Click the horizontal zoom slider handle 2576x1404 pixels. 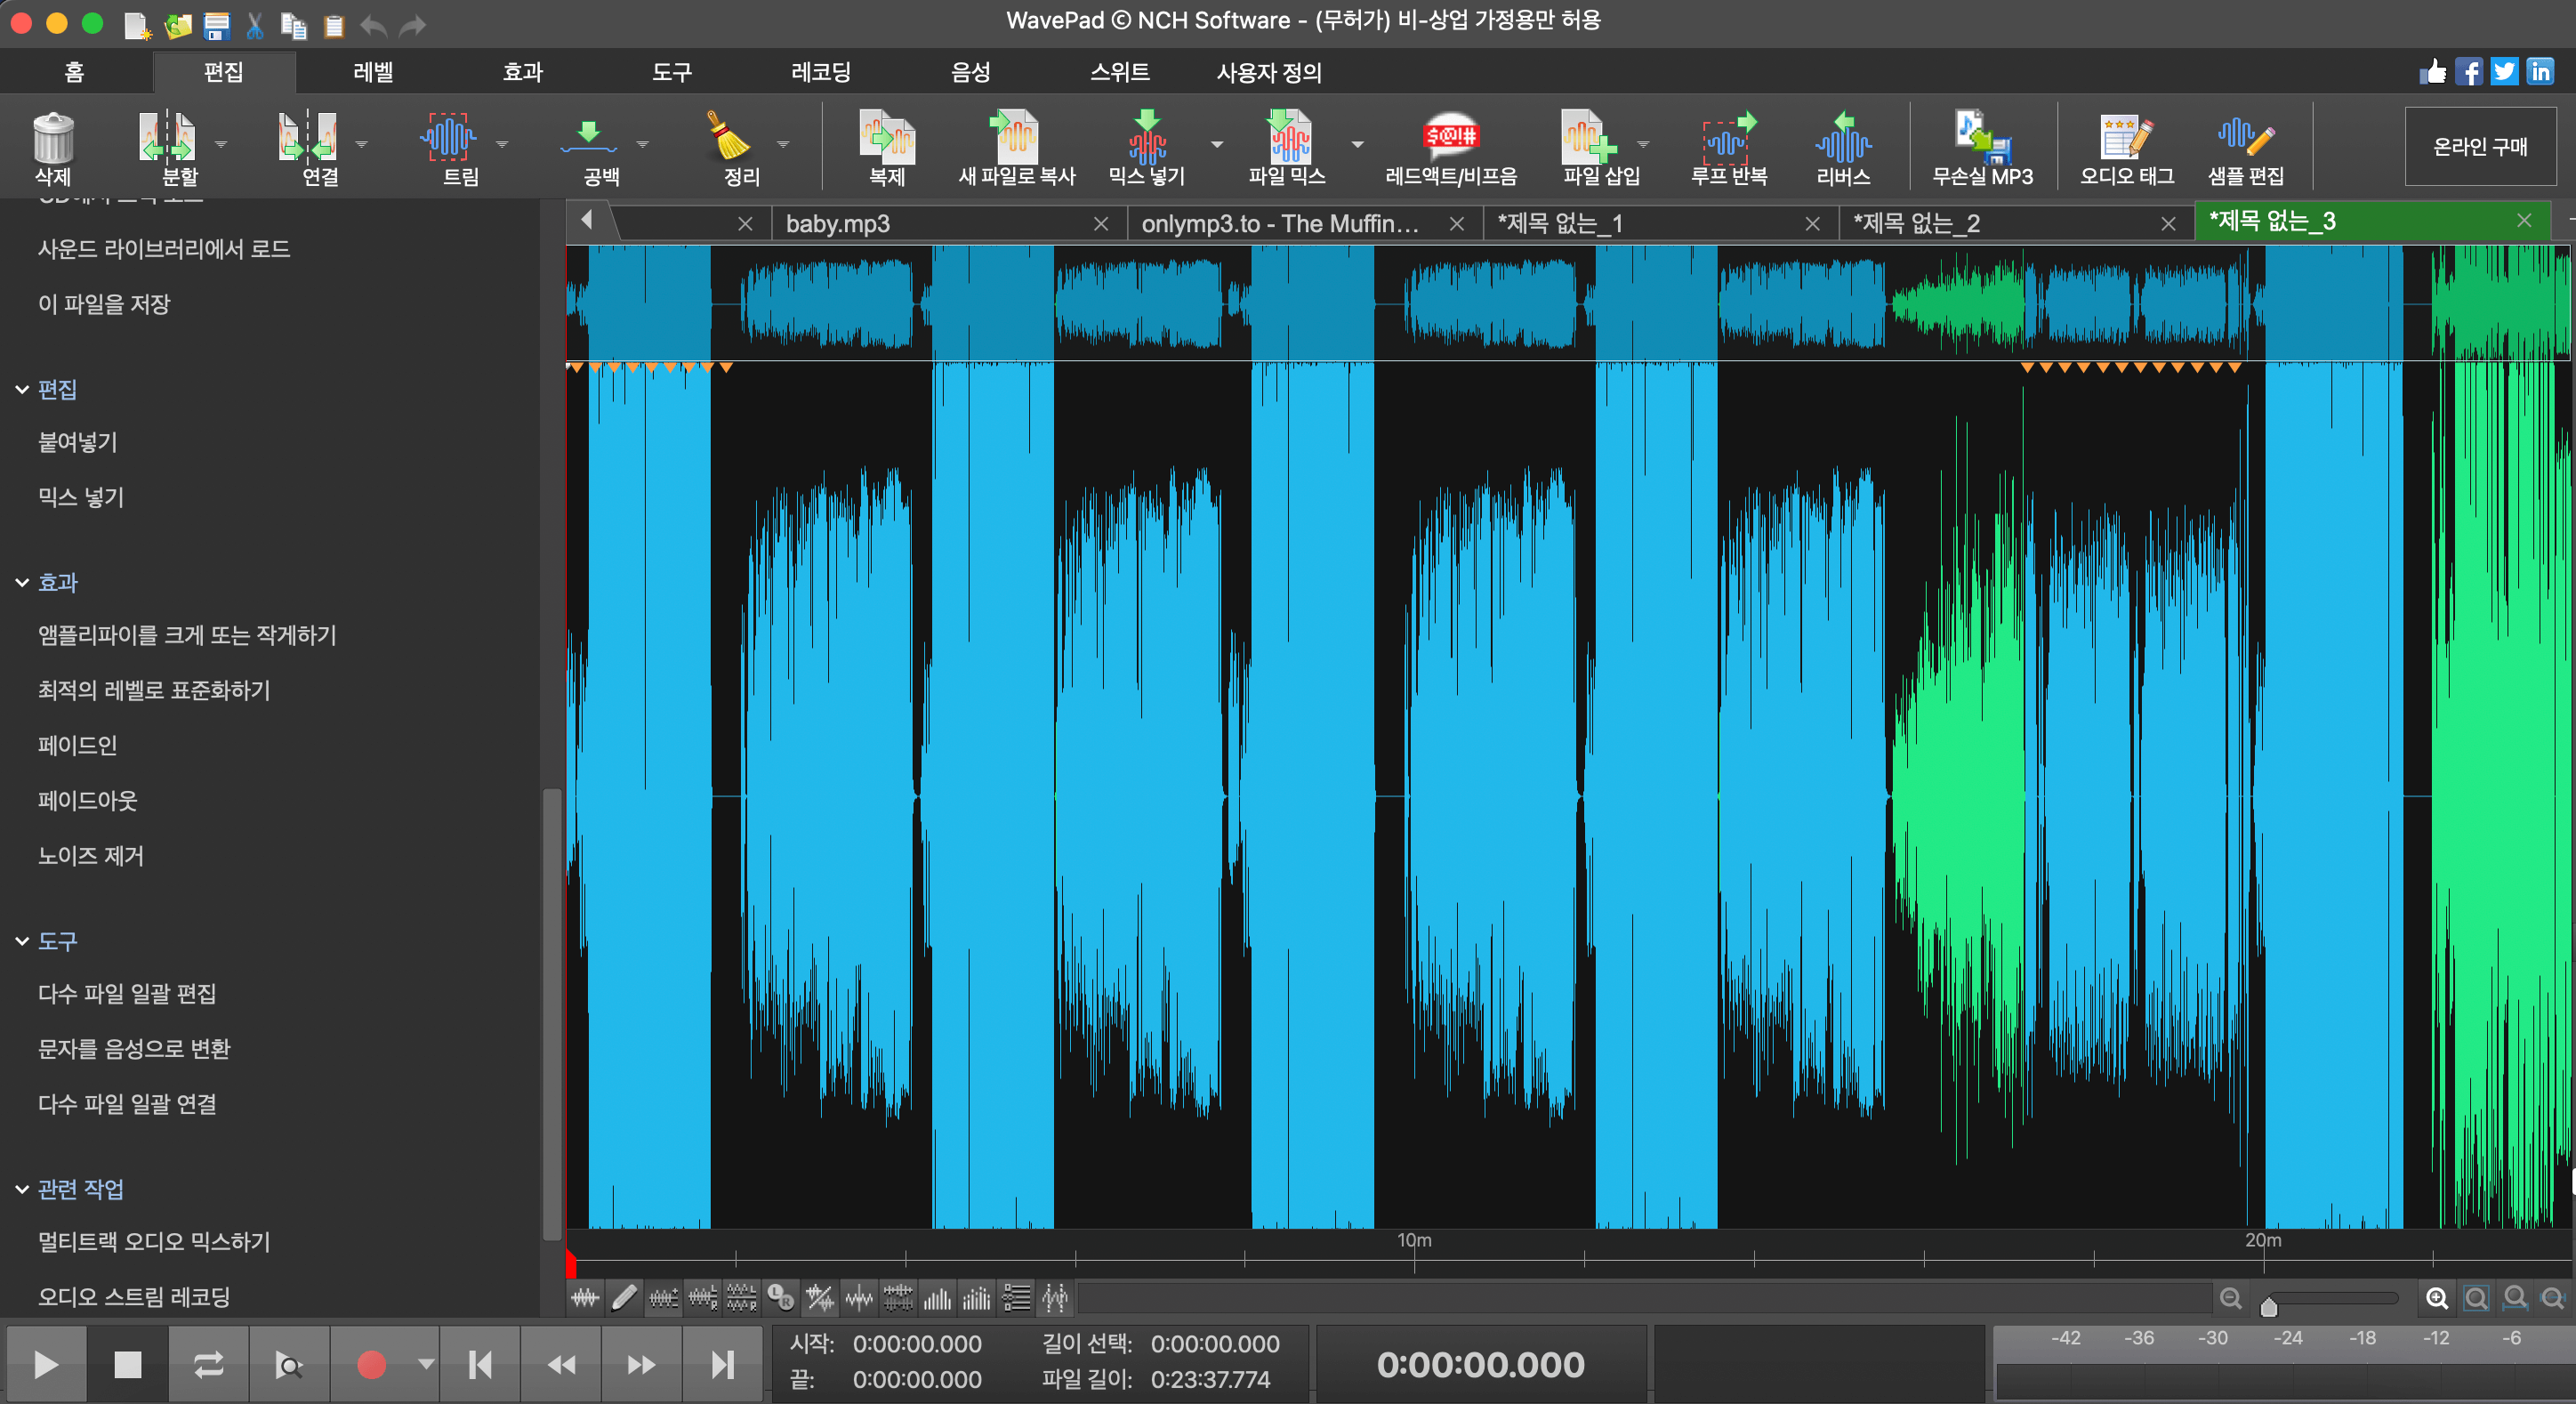tap(2269, 1306)
